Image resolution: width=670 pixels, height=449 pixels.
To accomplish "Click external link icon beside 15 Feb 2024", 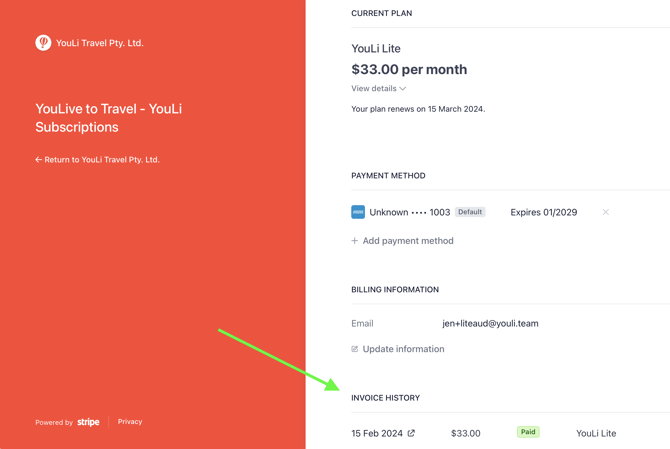I will [x=411, y=433].
